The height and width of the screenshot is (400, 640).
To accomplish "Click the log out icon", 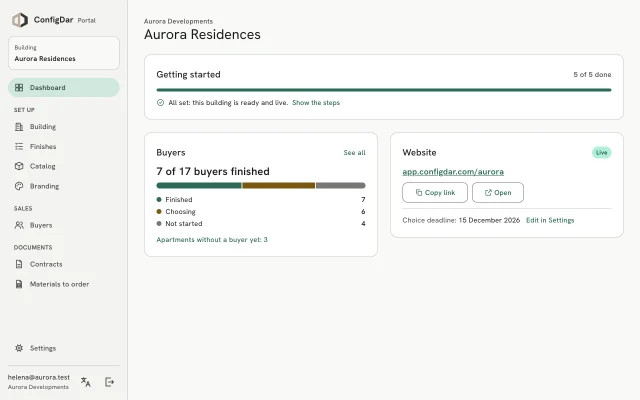I will (109, 382).
